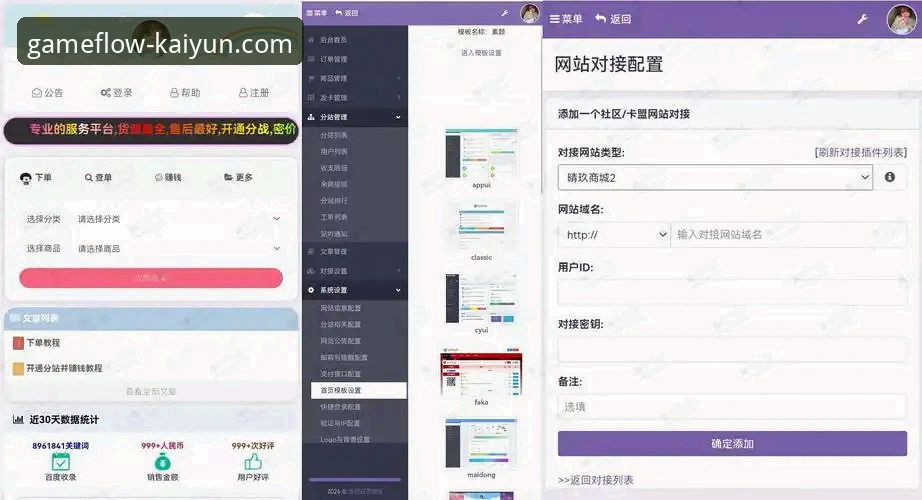Click 返回 back arrow in middle panel
This screenshot has width=922, height=500.
346,12
